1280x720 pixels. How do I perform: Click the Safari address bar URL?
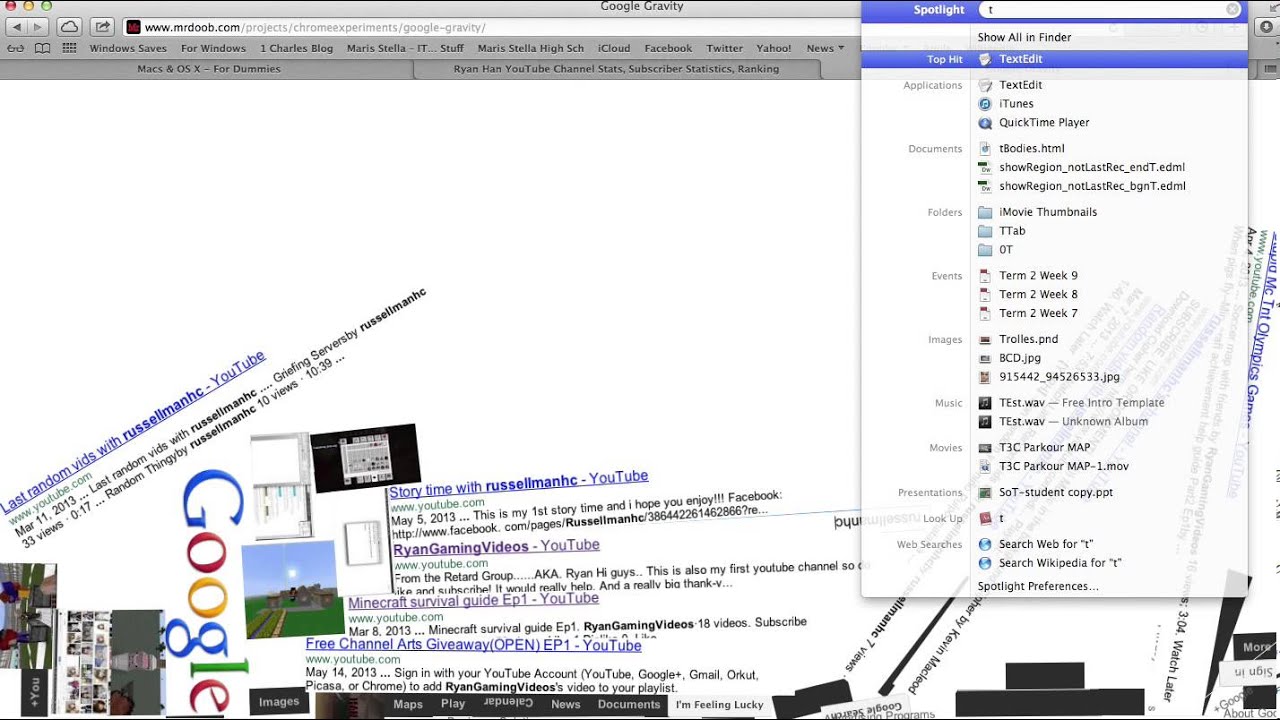coord(315,27)
